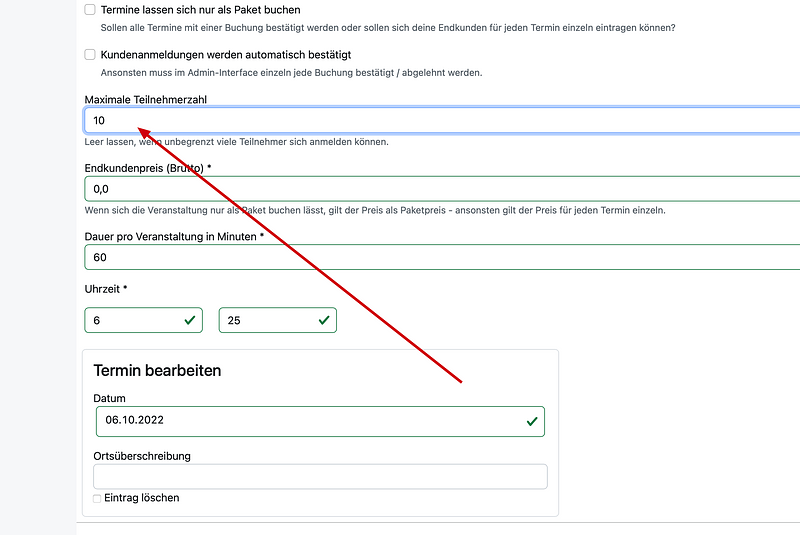Click the 'Dauer pro Veranstaltung in Minuten' label
The width and height of the screenshot is (800, 535).
[172, 236]
